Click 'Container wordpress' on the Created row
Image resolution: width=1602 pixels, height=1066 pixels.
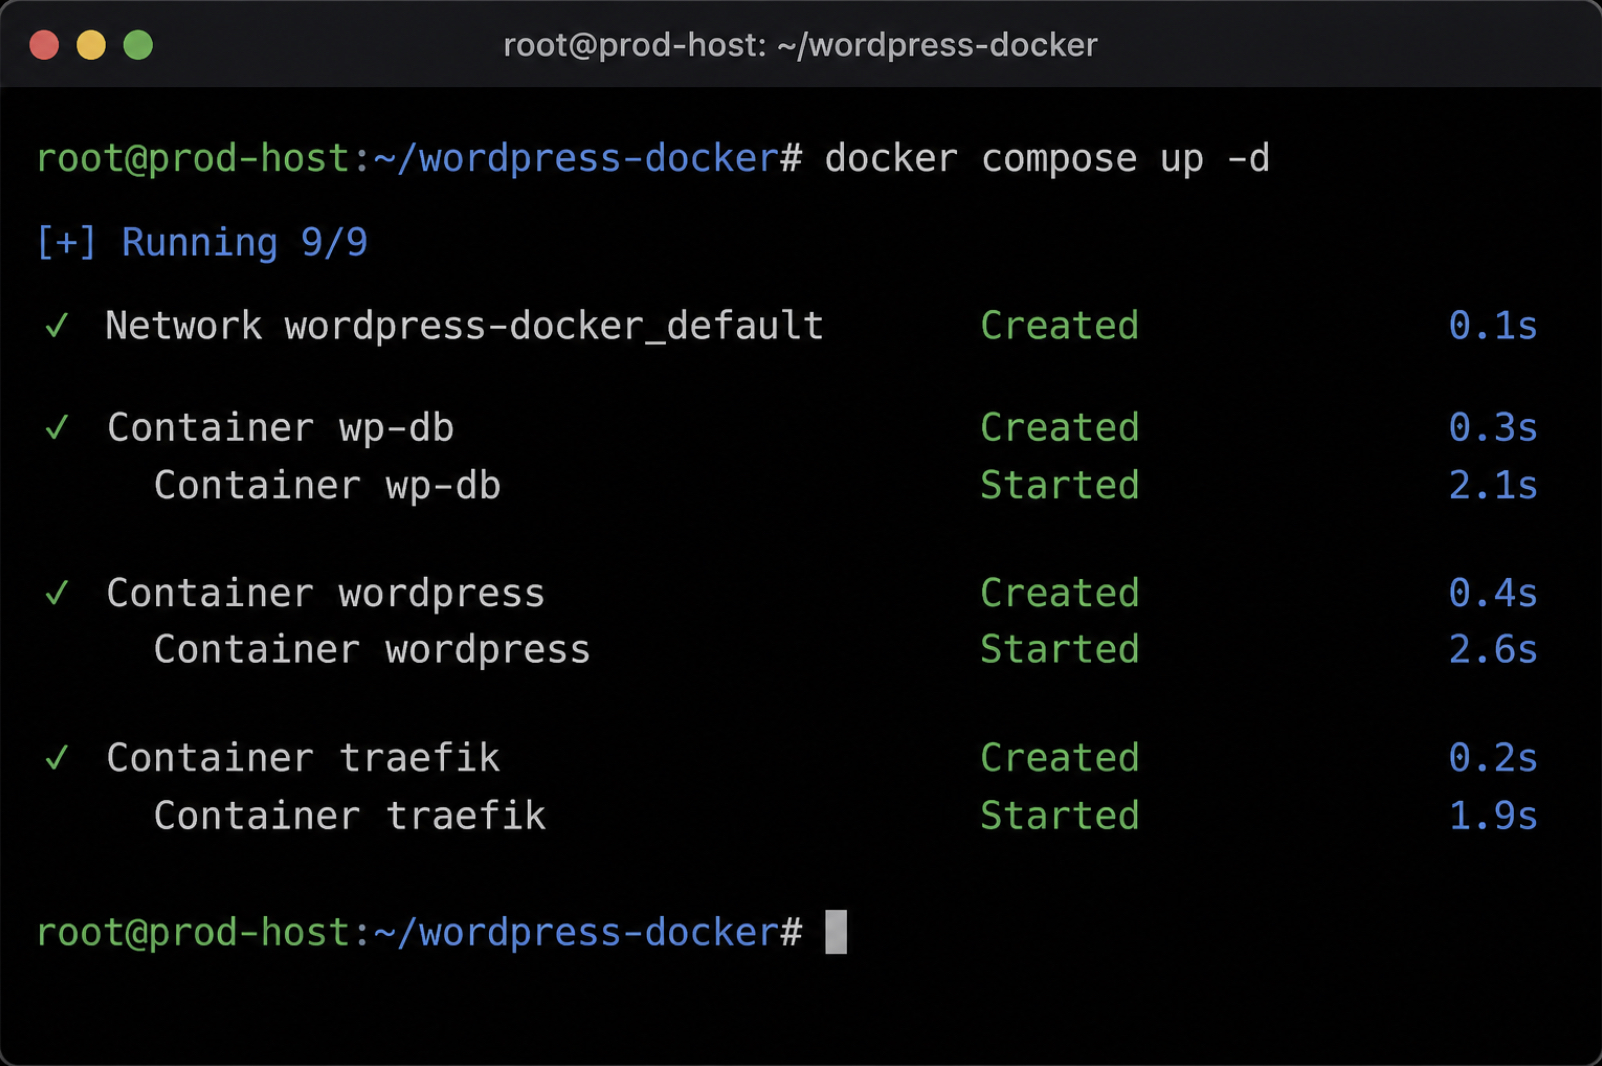pyautogui.click(x=326, y=594)
